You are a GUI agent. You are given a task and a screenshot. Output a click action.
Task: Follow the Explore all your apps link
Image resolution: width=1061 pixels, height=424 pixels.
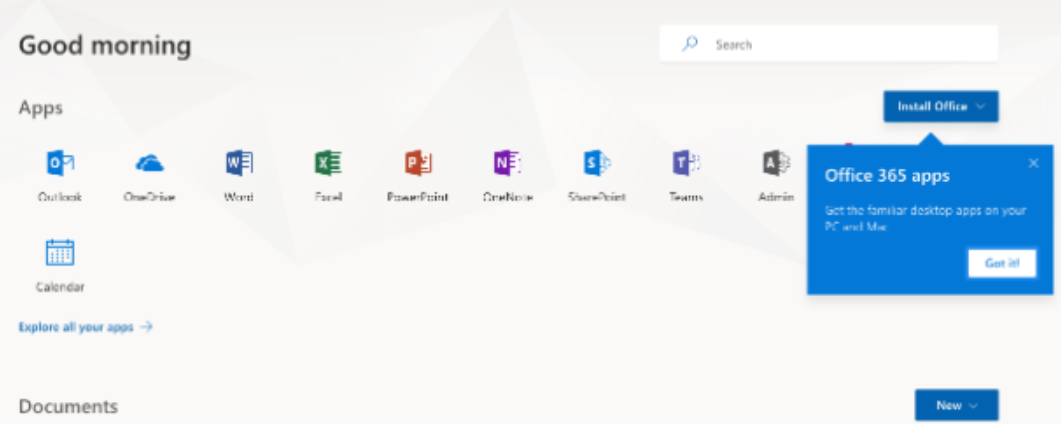(85, 327)
